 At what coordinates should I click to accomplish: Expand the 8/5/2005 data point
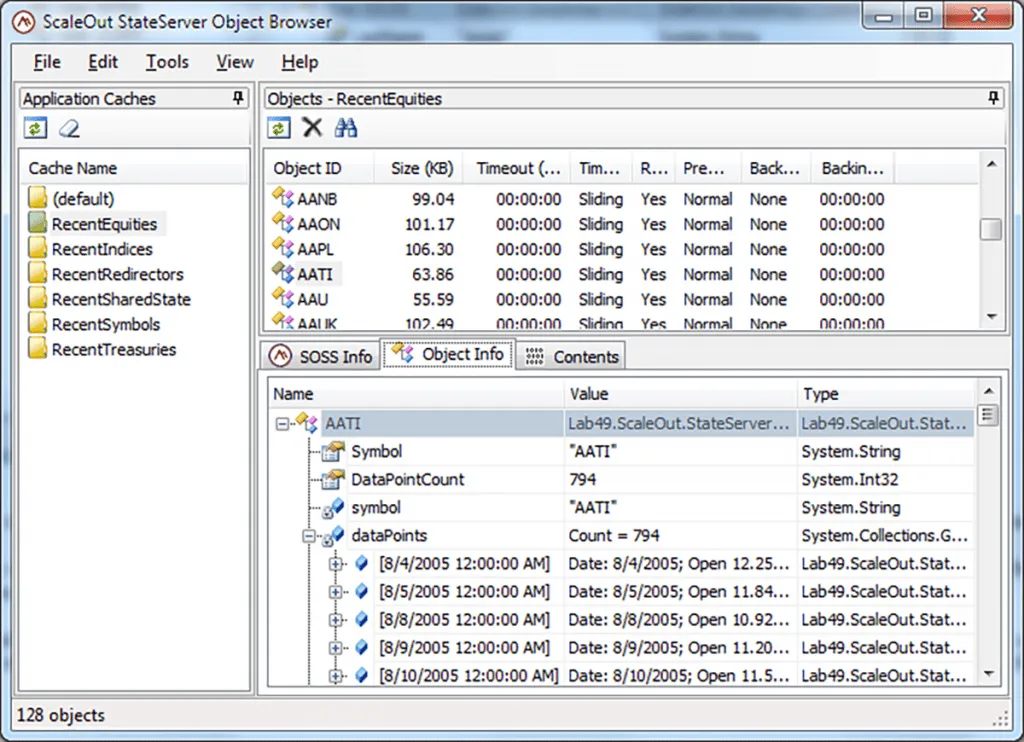pyautogui.click(x=336, y=592)
